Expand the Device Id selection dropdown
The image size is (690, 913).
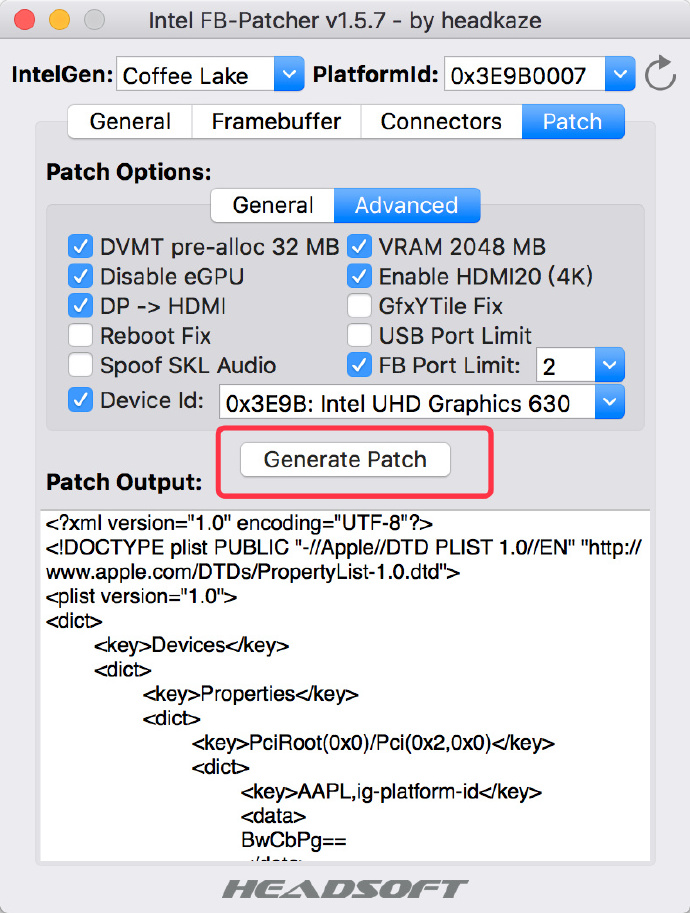click(610, 402)
